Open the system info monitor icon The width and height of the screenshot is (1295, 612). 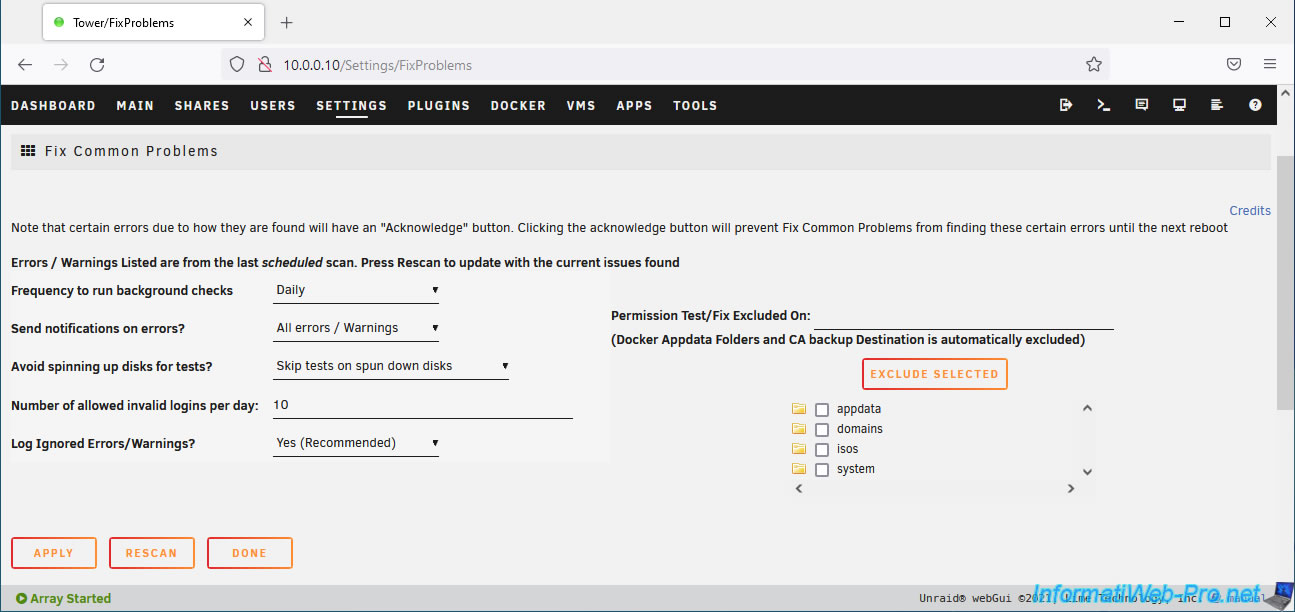(1180, 105)
